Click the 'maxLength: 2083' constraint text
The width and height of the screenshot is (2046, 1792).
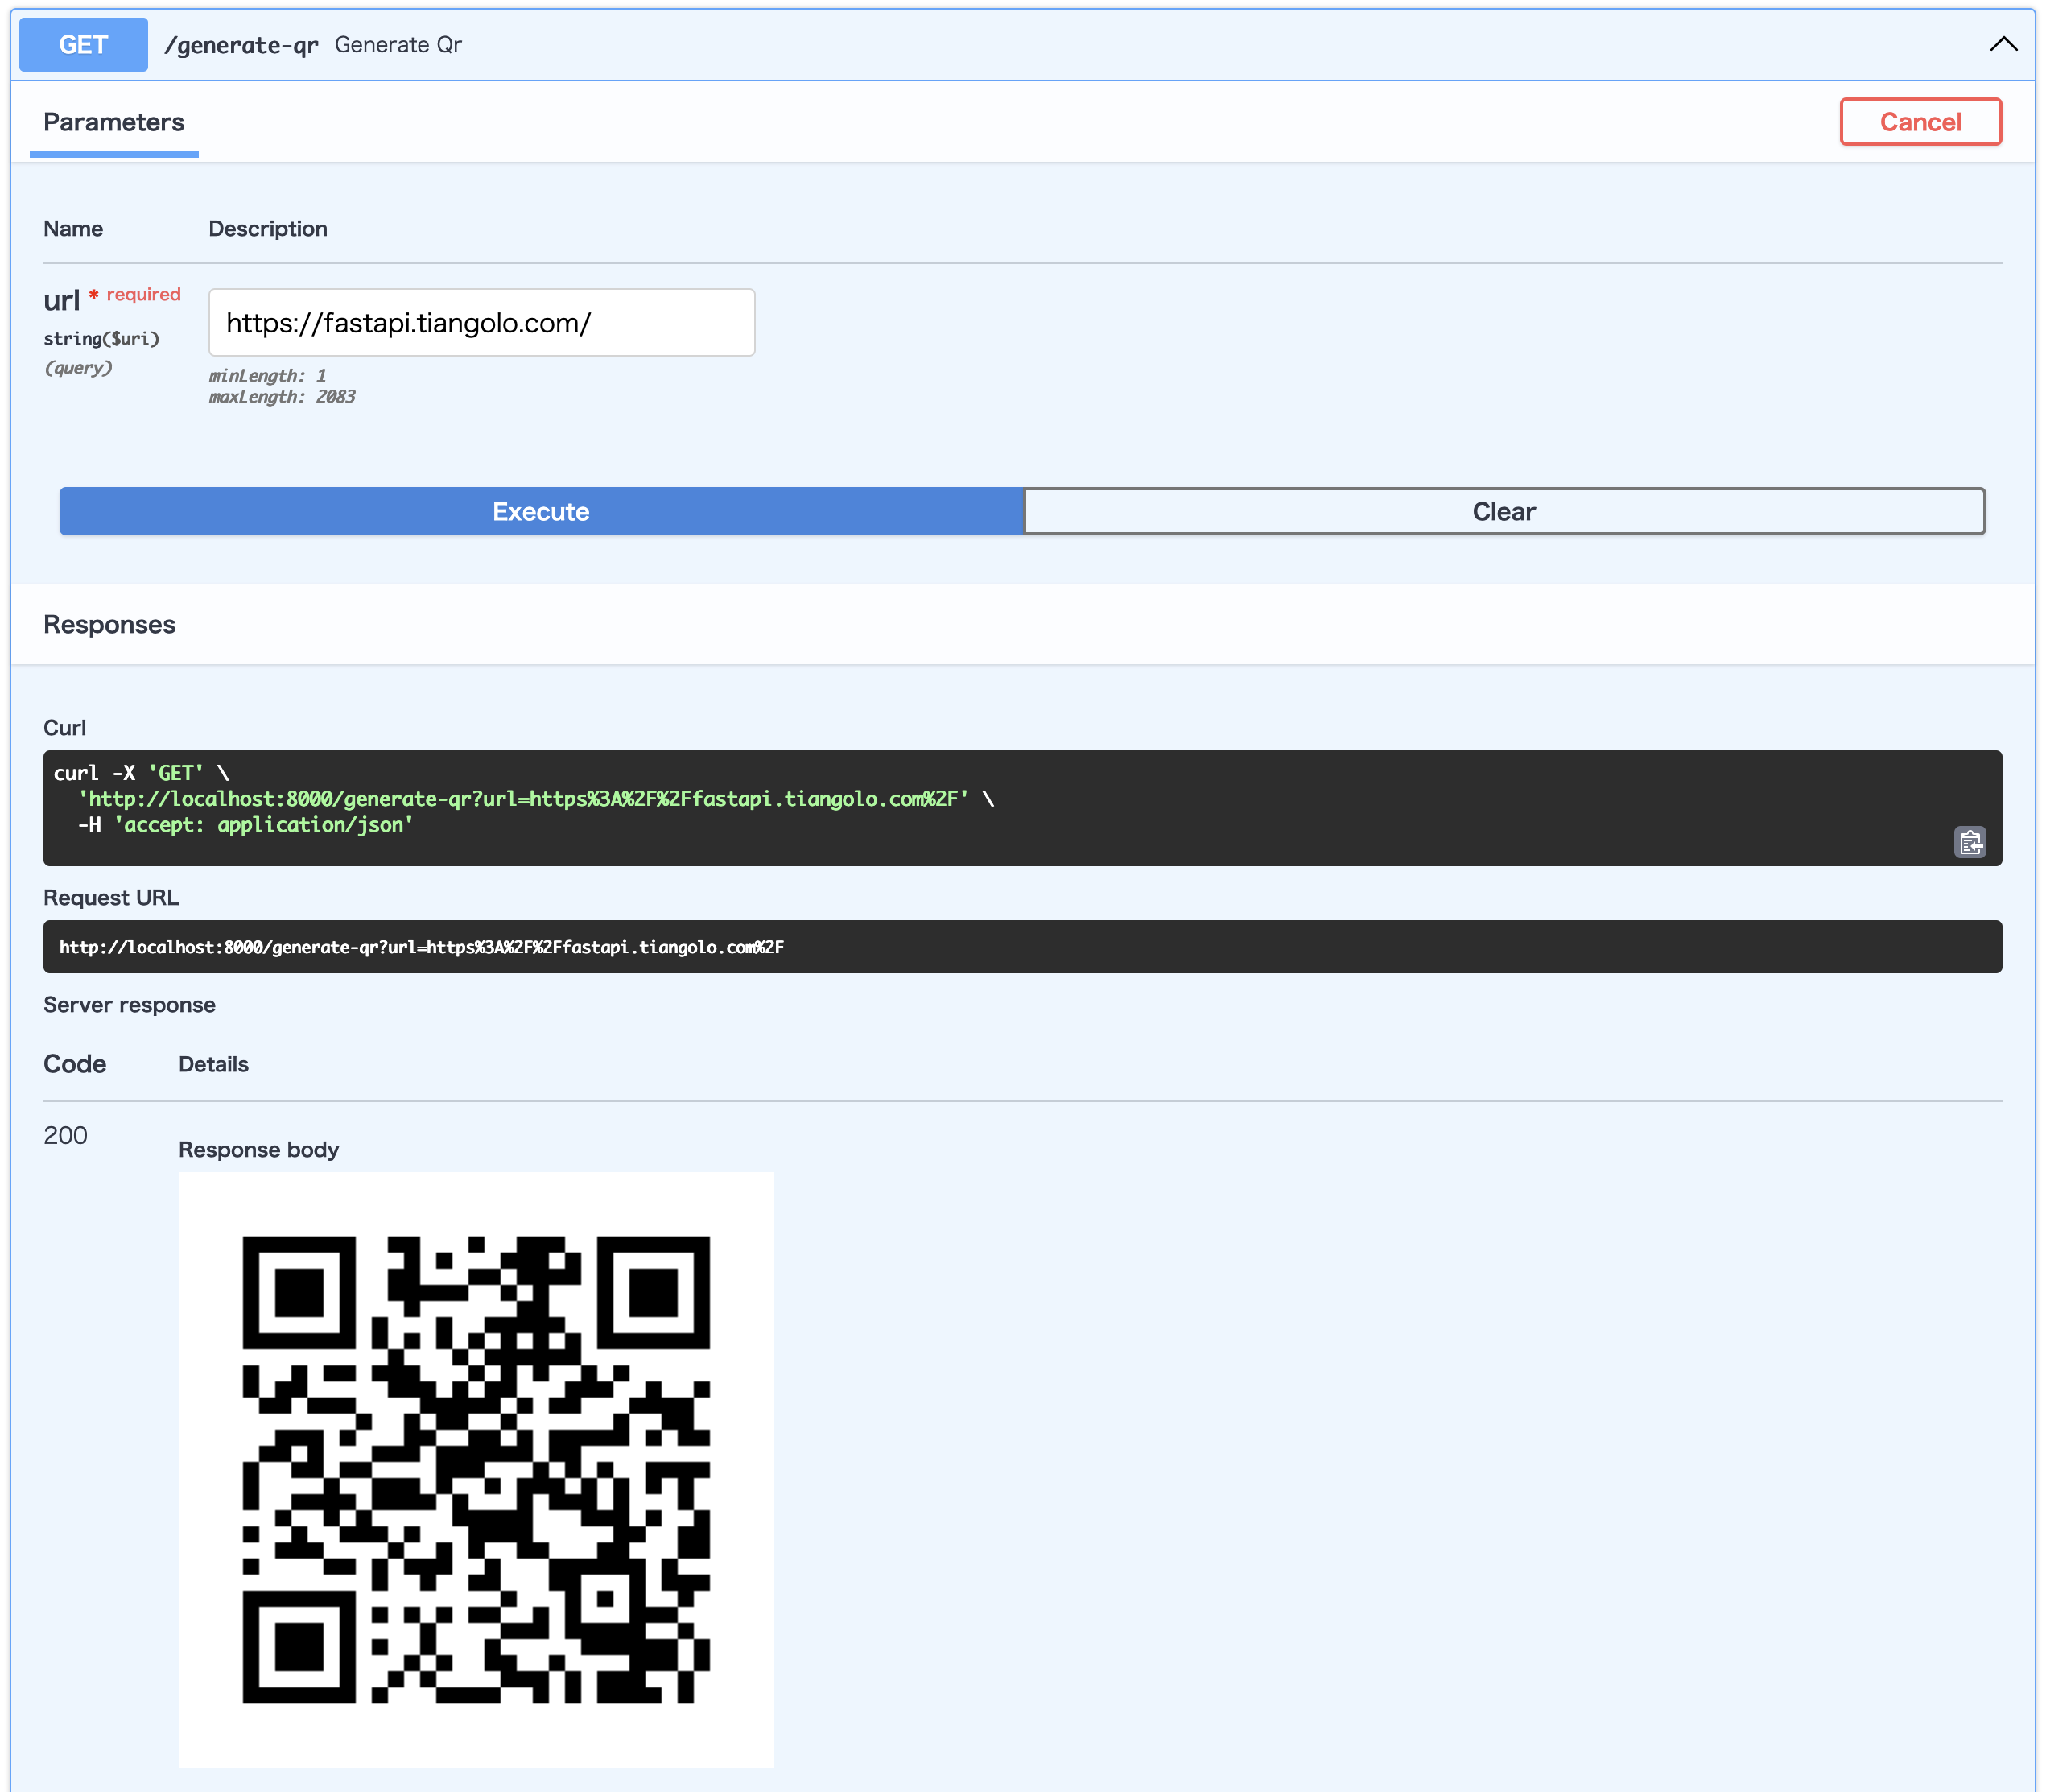pos(282,396)
